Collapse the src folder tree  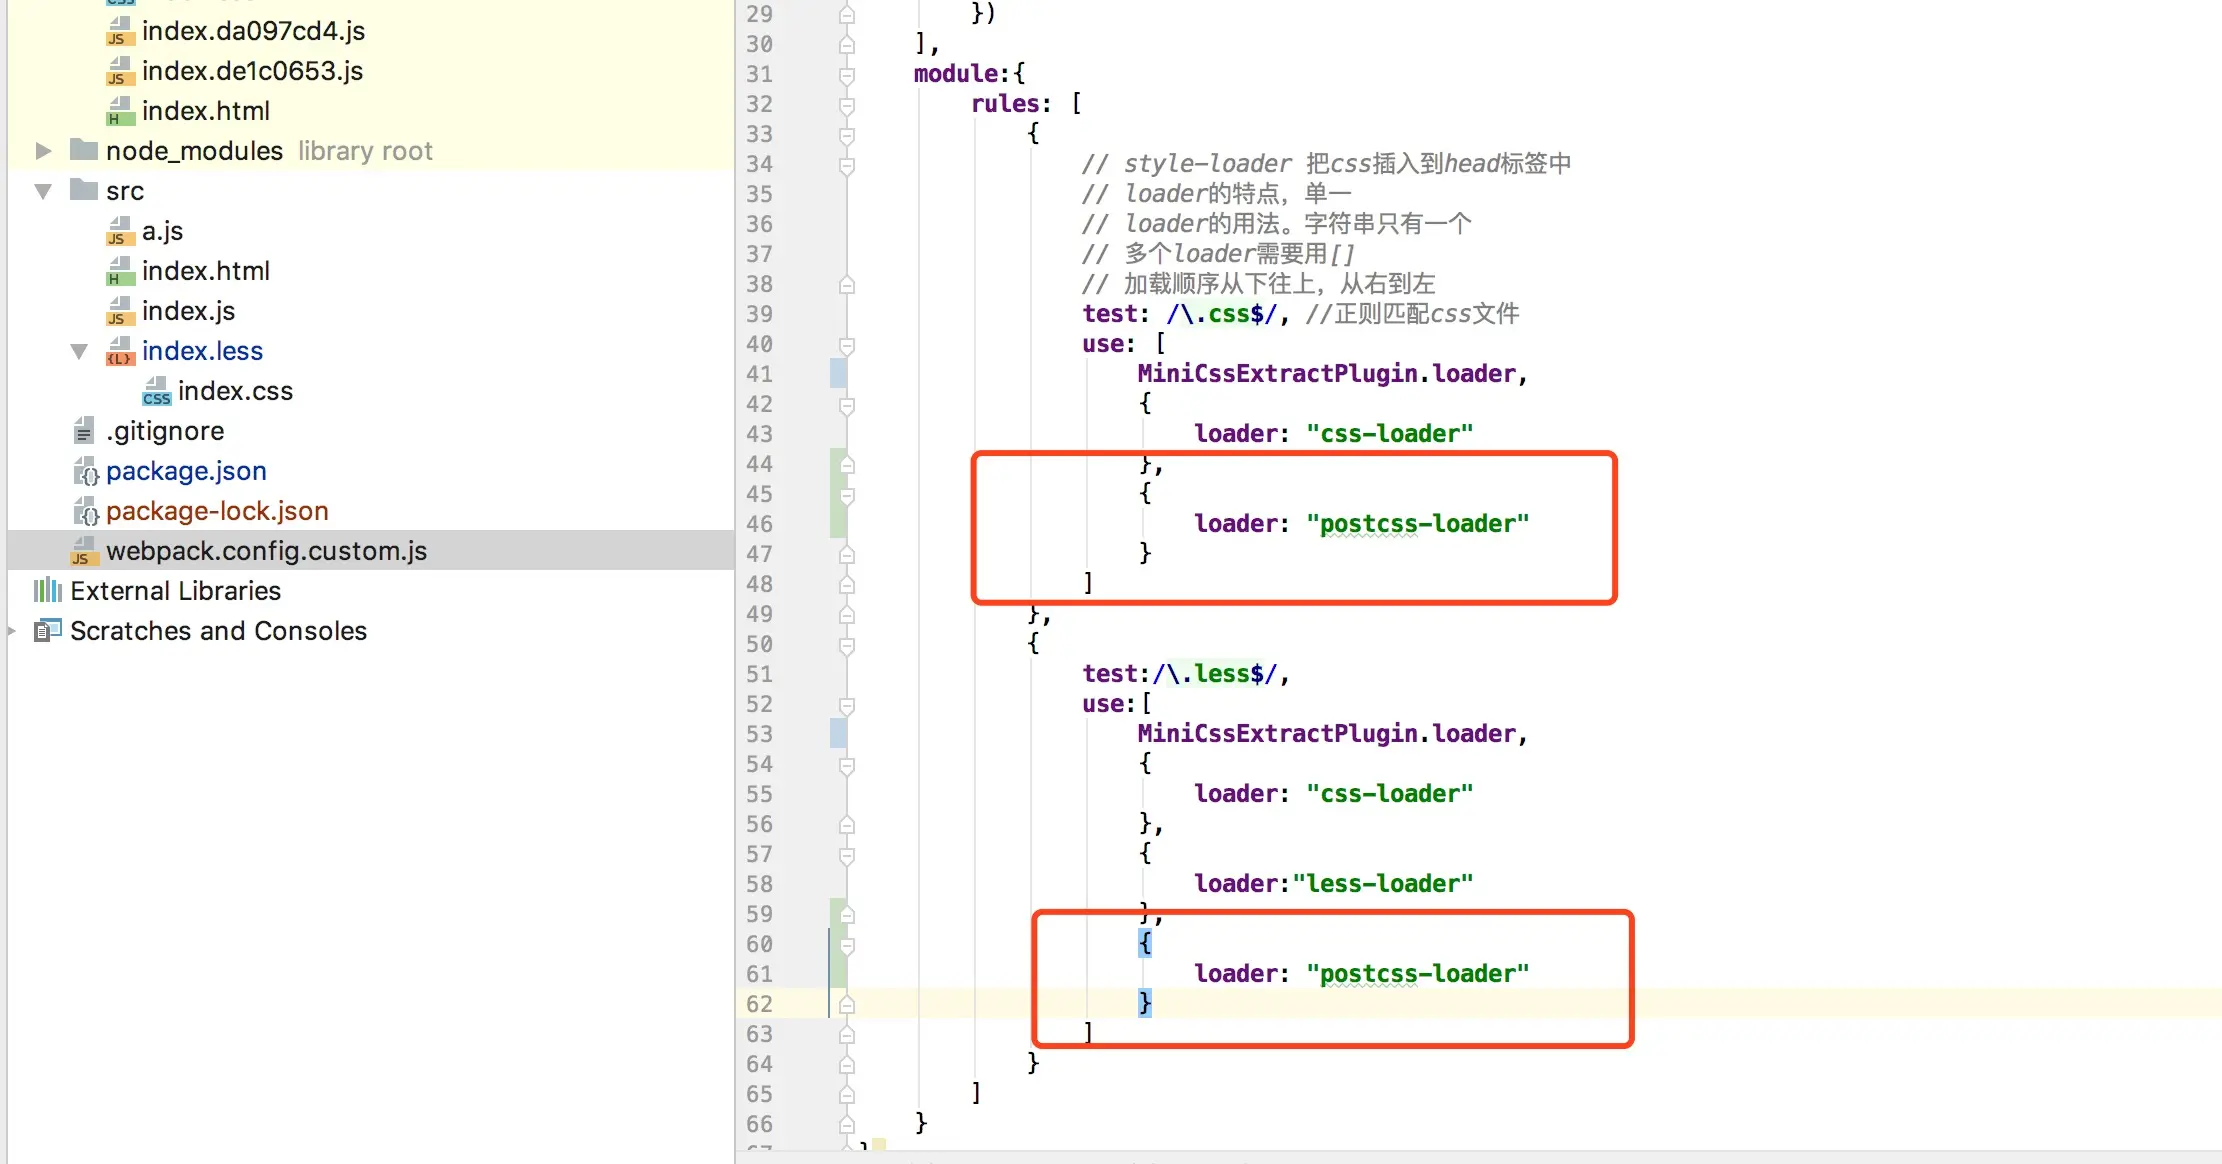[x=43, y=191]
